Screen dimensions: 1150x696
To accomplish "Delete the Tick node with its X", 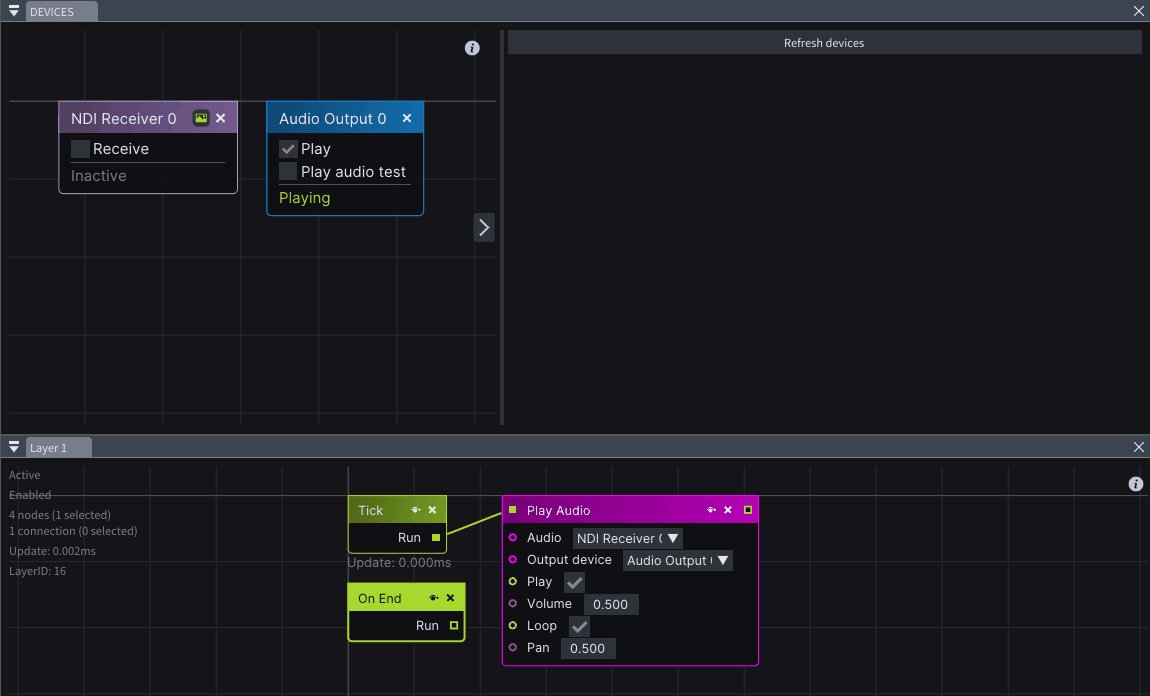I will click(x=433, y=510).
